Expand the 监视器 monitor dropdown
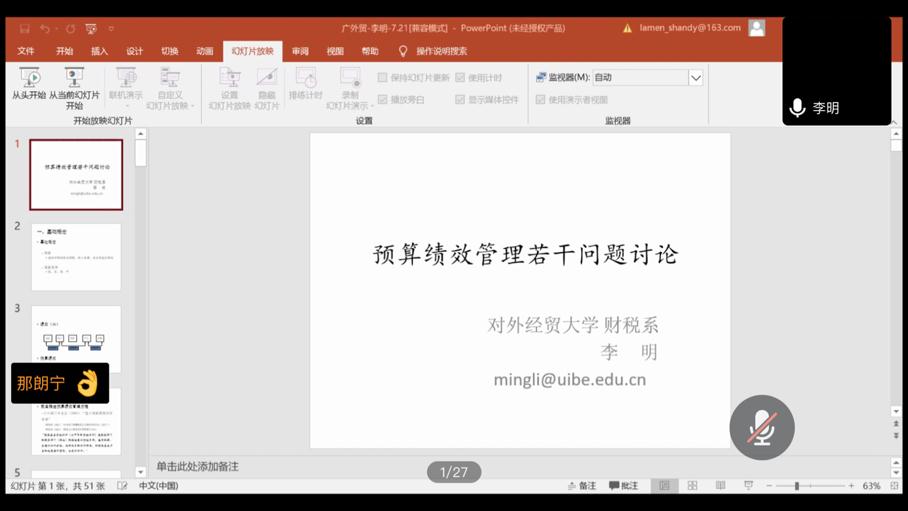 [696, 77]
